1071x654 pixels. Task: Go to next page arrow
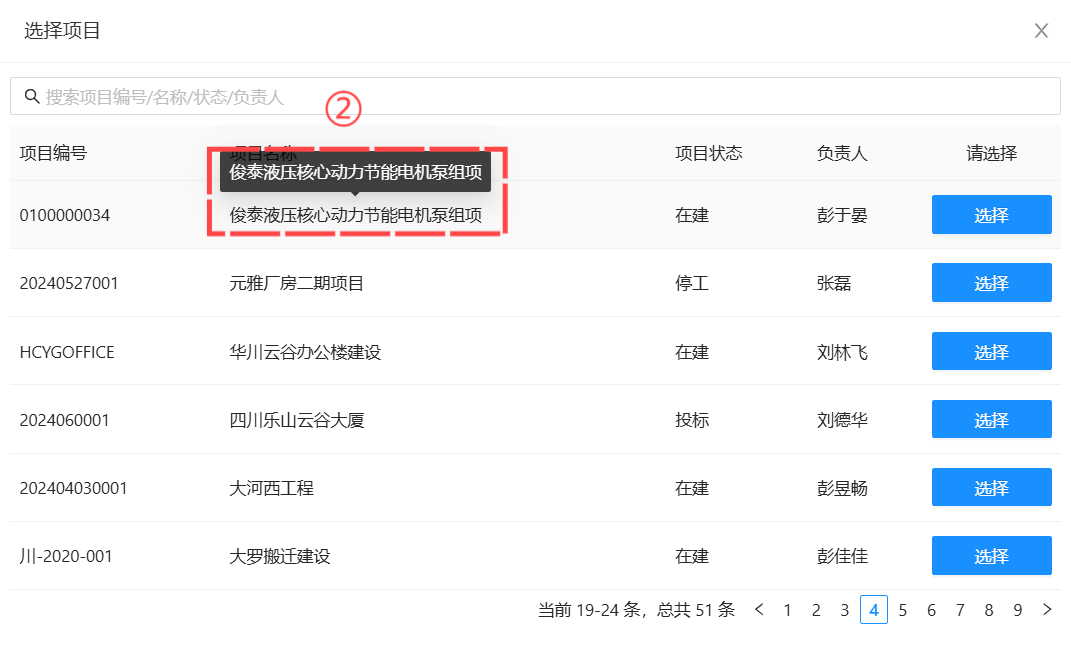click(x=1047, y=610)
